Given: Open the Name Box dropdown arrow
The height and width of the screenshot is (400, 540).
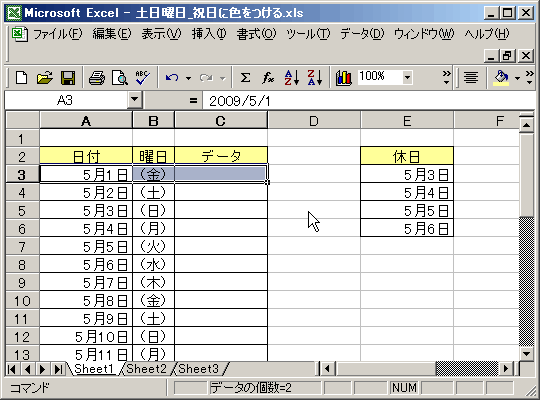Looking at the screenshot, I should point(135,100).
